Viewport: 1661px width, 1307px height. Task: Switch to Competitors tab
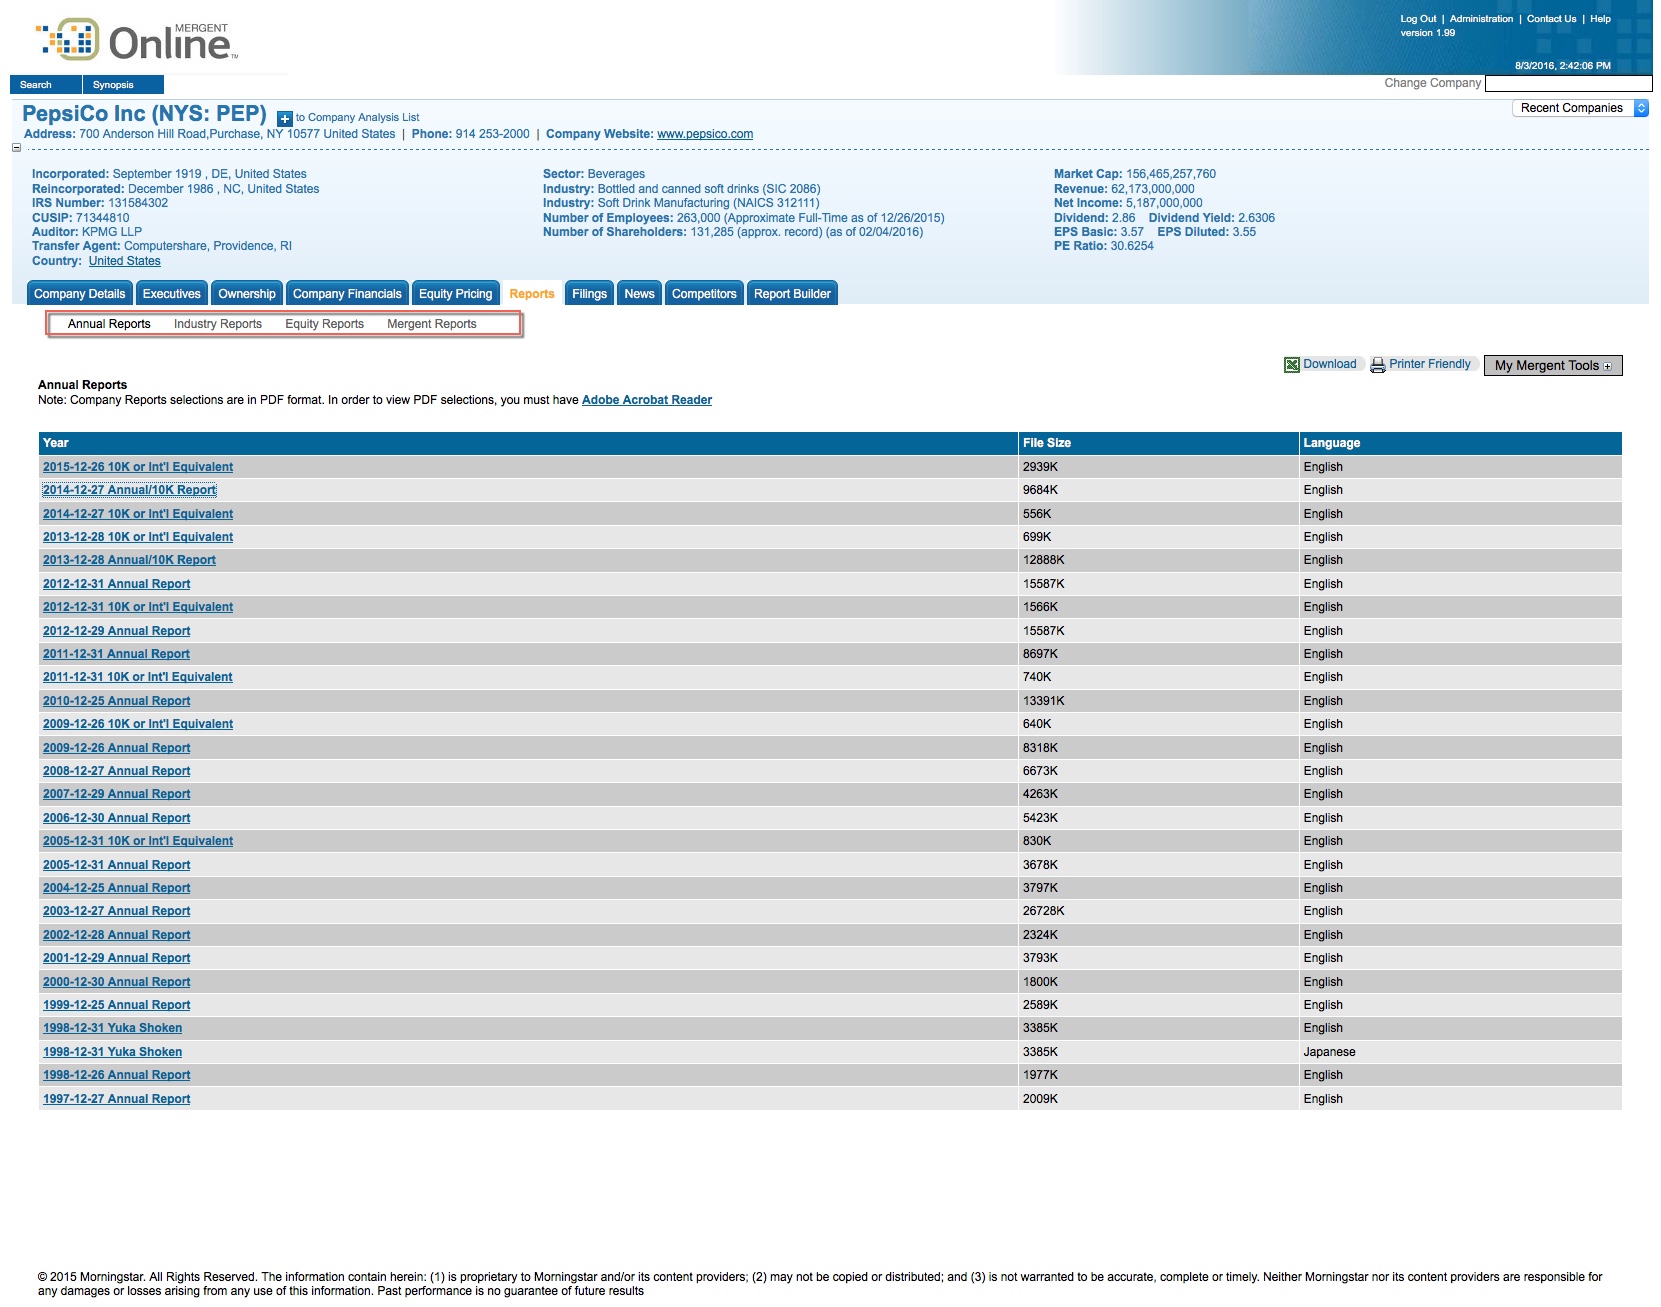pyautogui.click(x=704, y=294)
